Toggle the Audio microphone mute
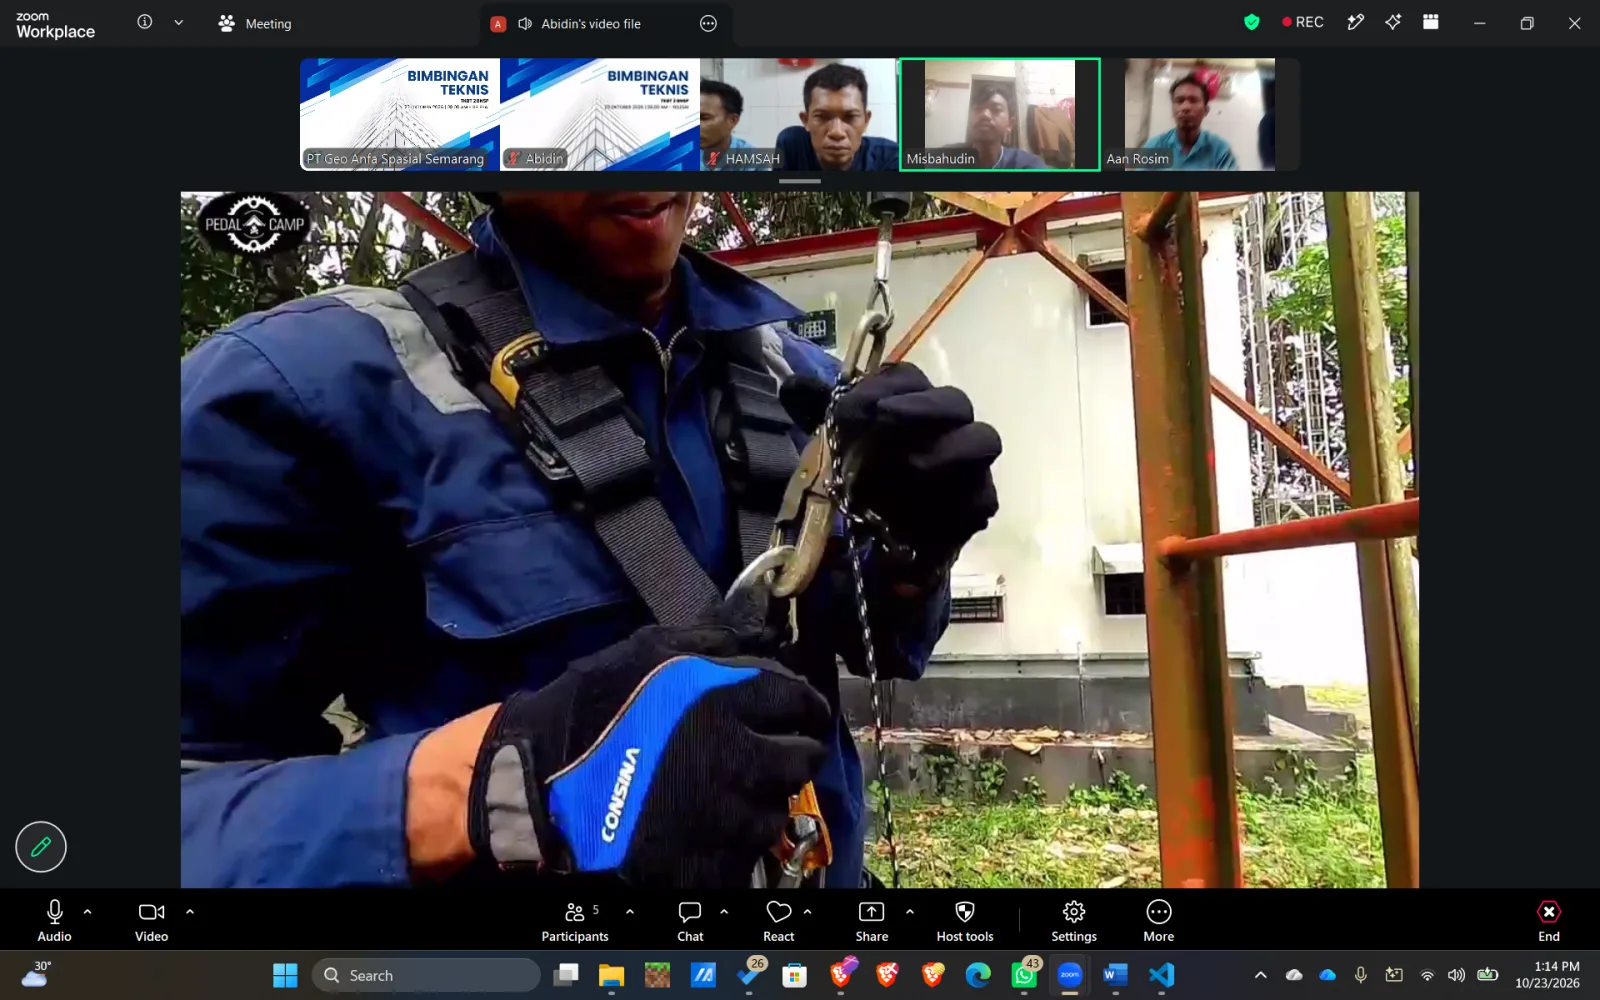The image size is (1600, 1000). (x=55, y=921)
